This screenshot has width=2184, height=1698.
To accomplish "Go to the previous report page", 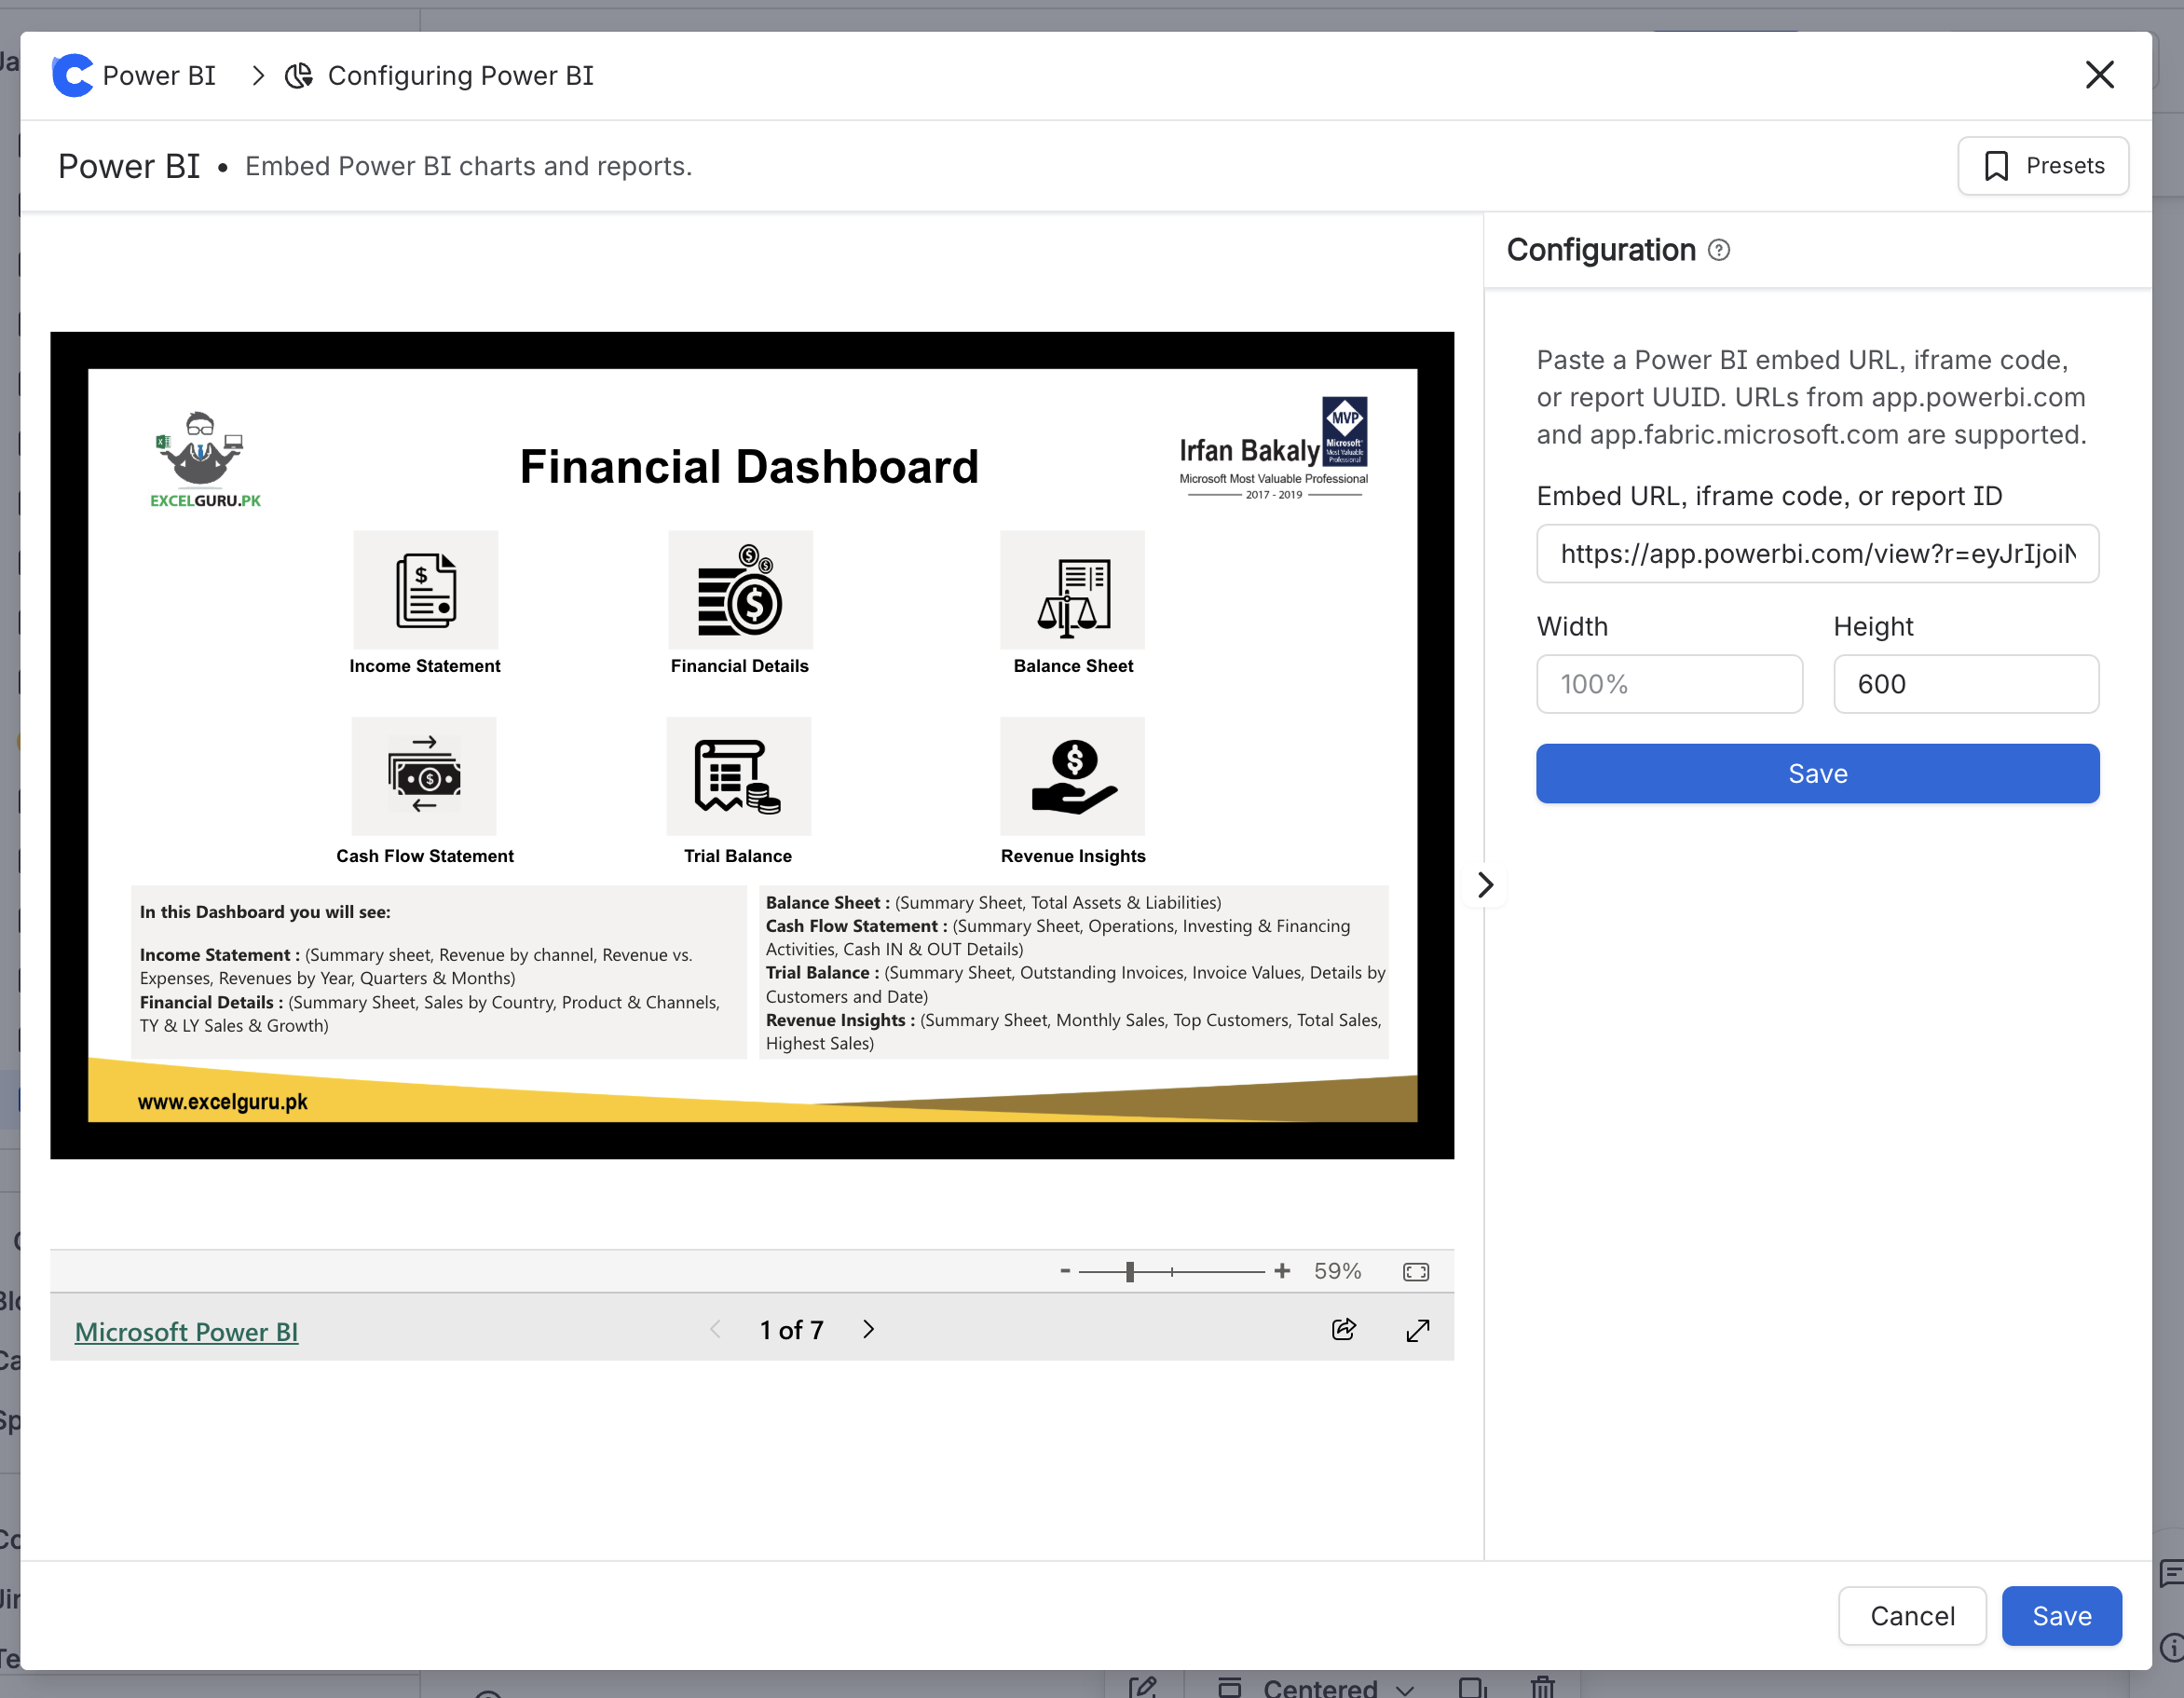I will tap(715, 1329).
